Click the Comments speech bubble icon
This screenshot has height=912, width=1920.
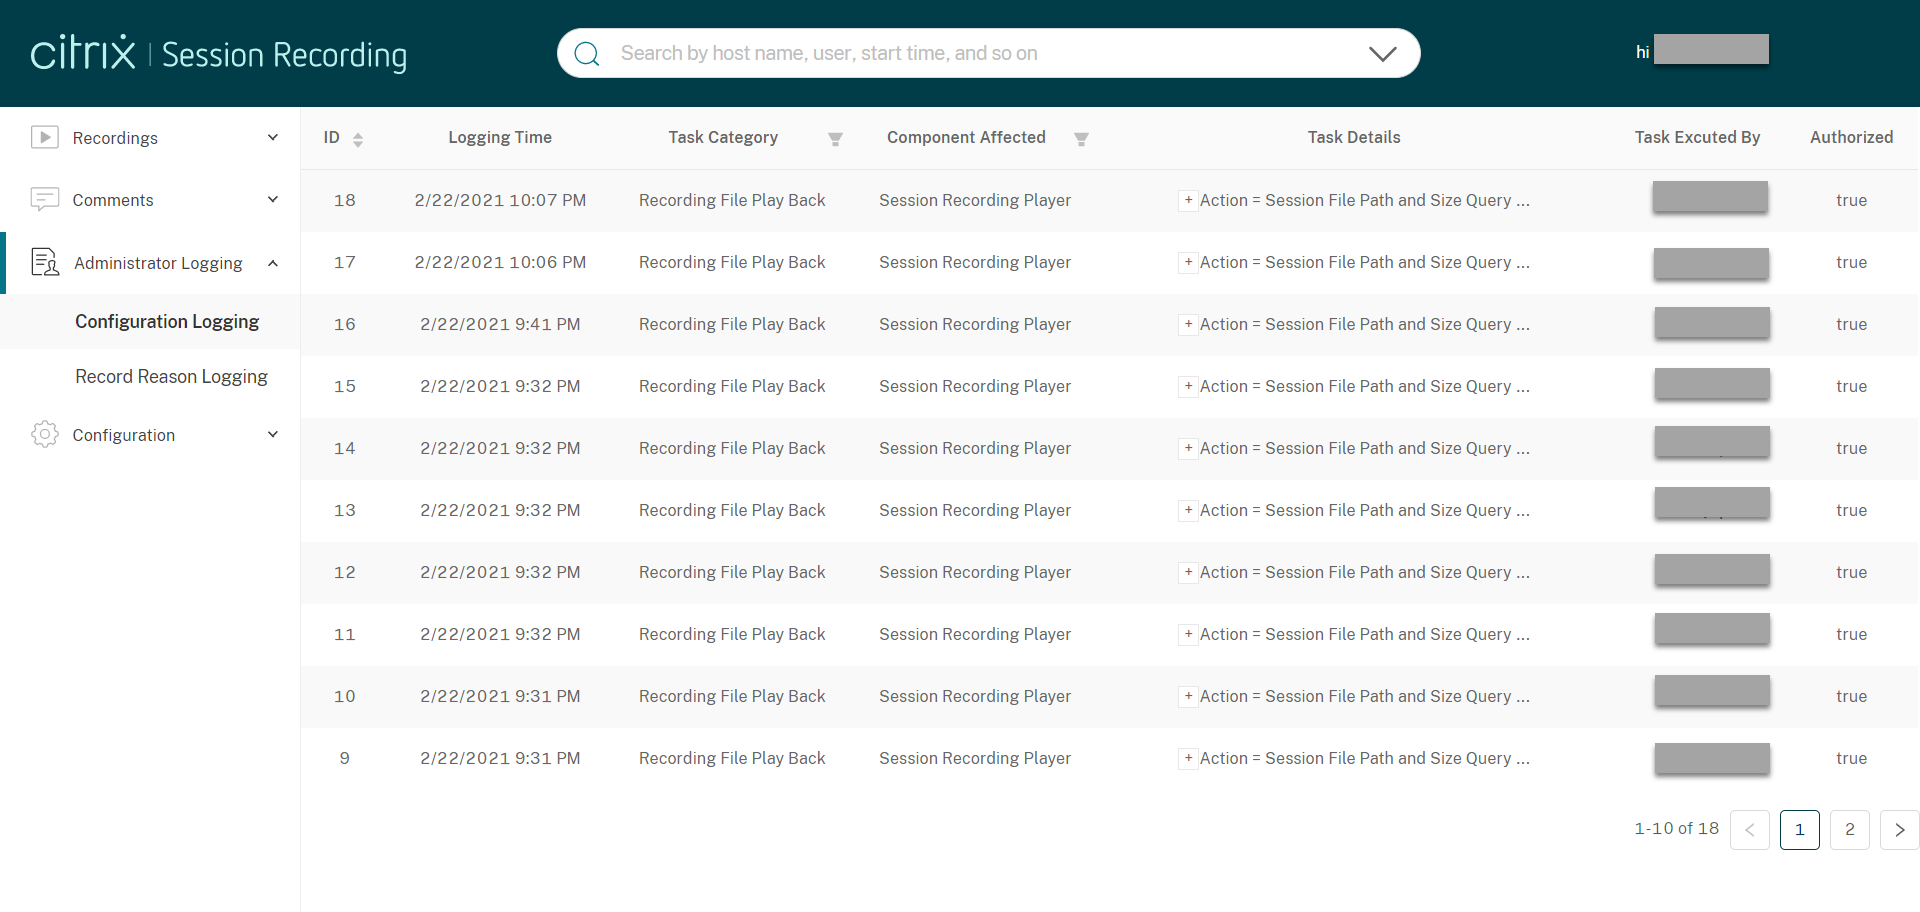[45, 199]
